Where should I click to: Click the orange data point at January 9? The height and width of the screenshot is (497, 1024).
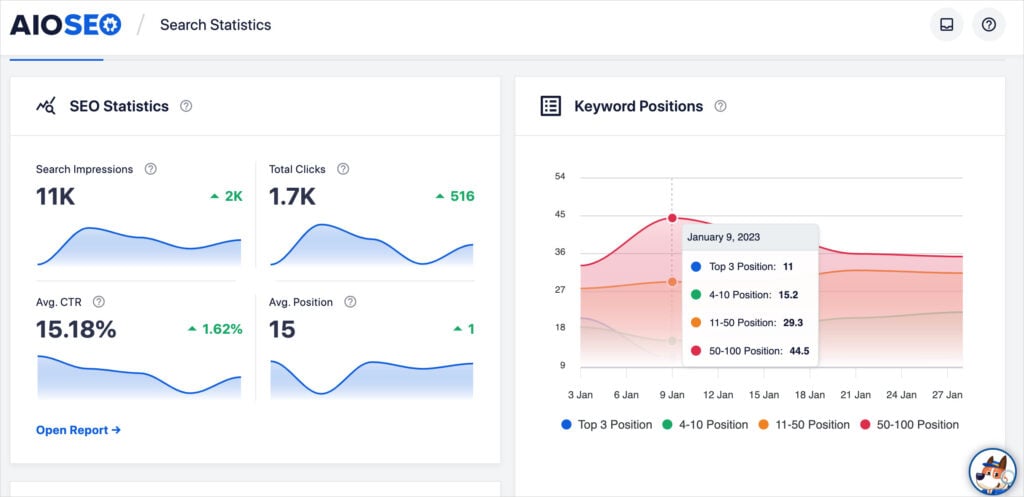coord(672,281)
